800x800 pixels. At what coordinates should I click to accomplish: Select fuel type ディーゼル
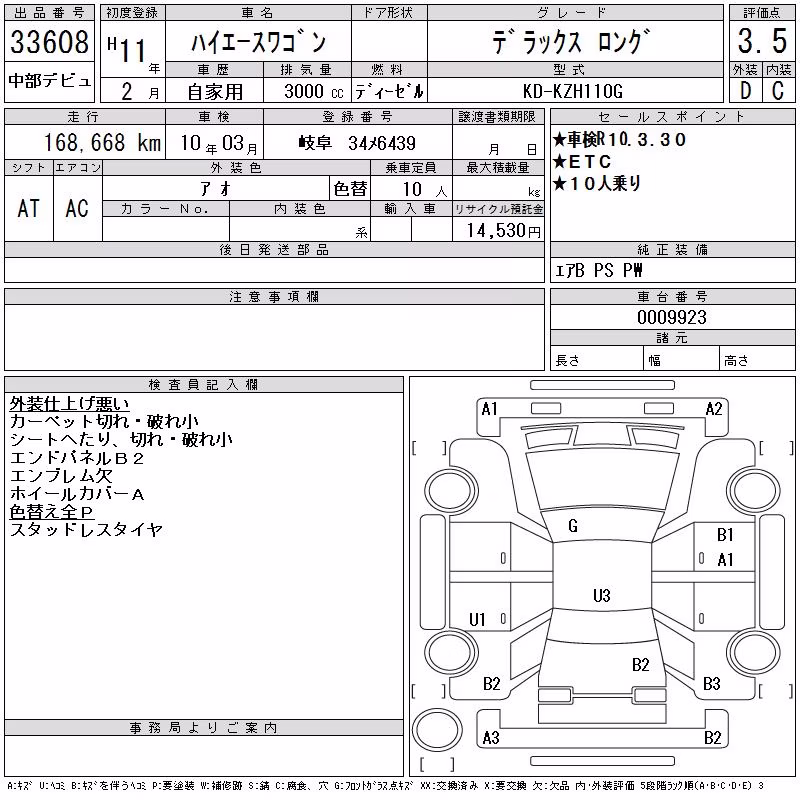pos(389,92)
